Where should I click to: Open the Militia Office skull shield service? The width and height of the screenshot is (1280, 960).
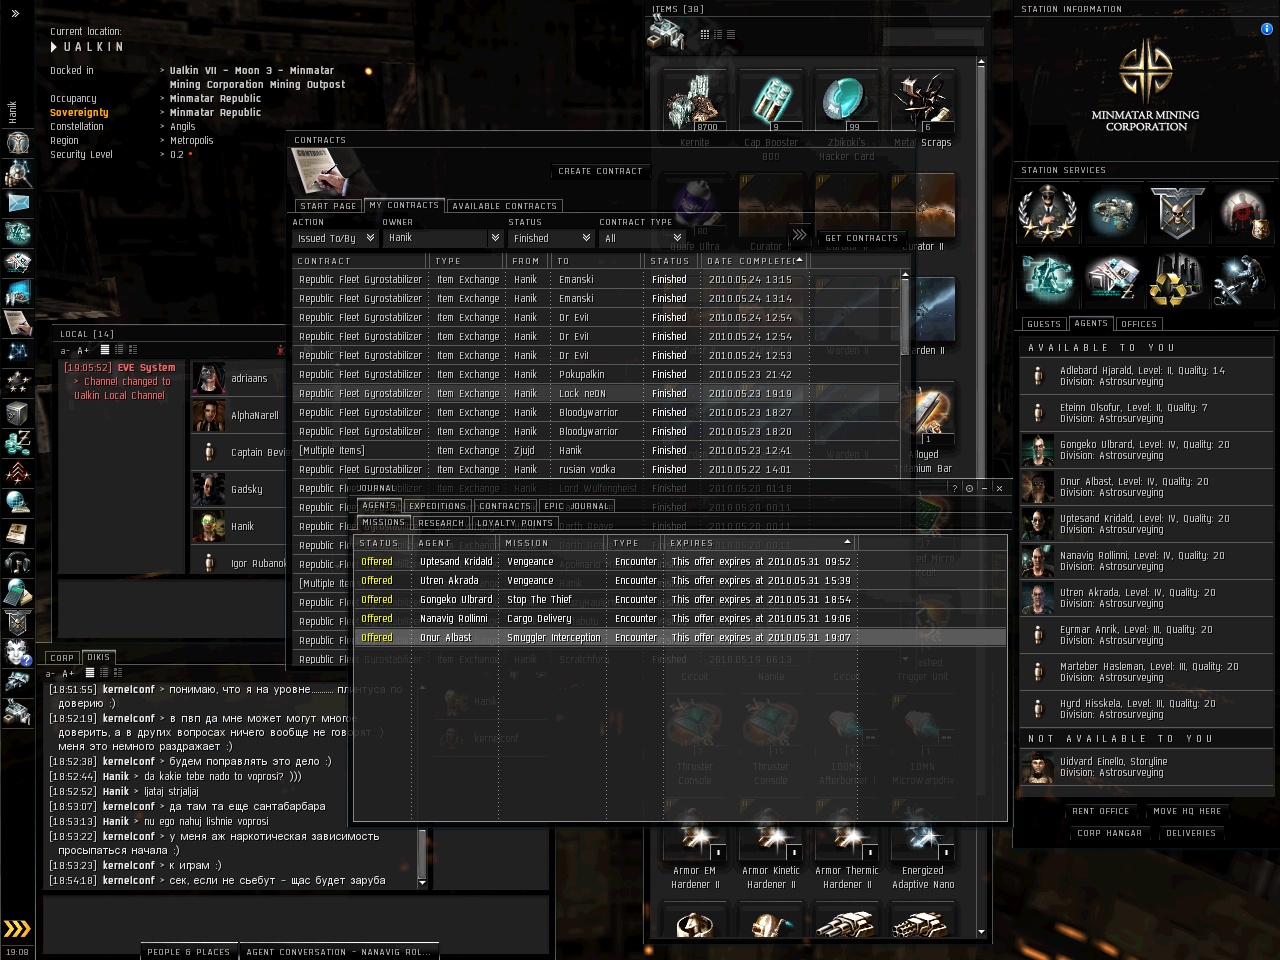pyautogui.click(x=1177, y=214)
